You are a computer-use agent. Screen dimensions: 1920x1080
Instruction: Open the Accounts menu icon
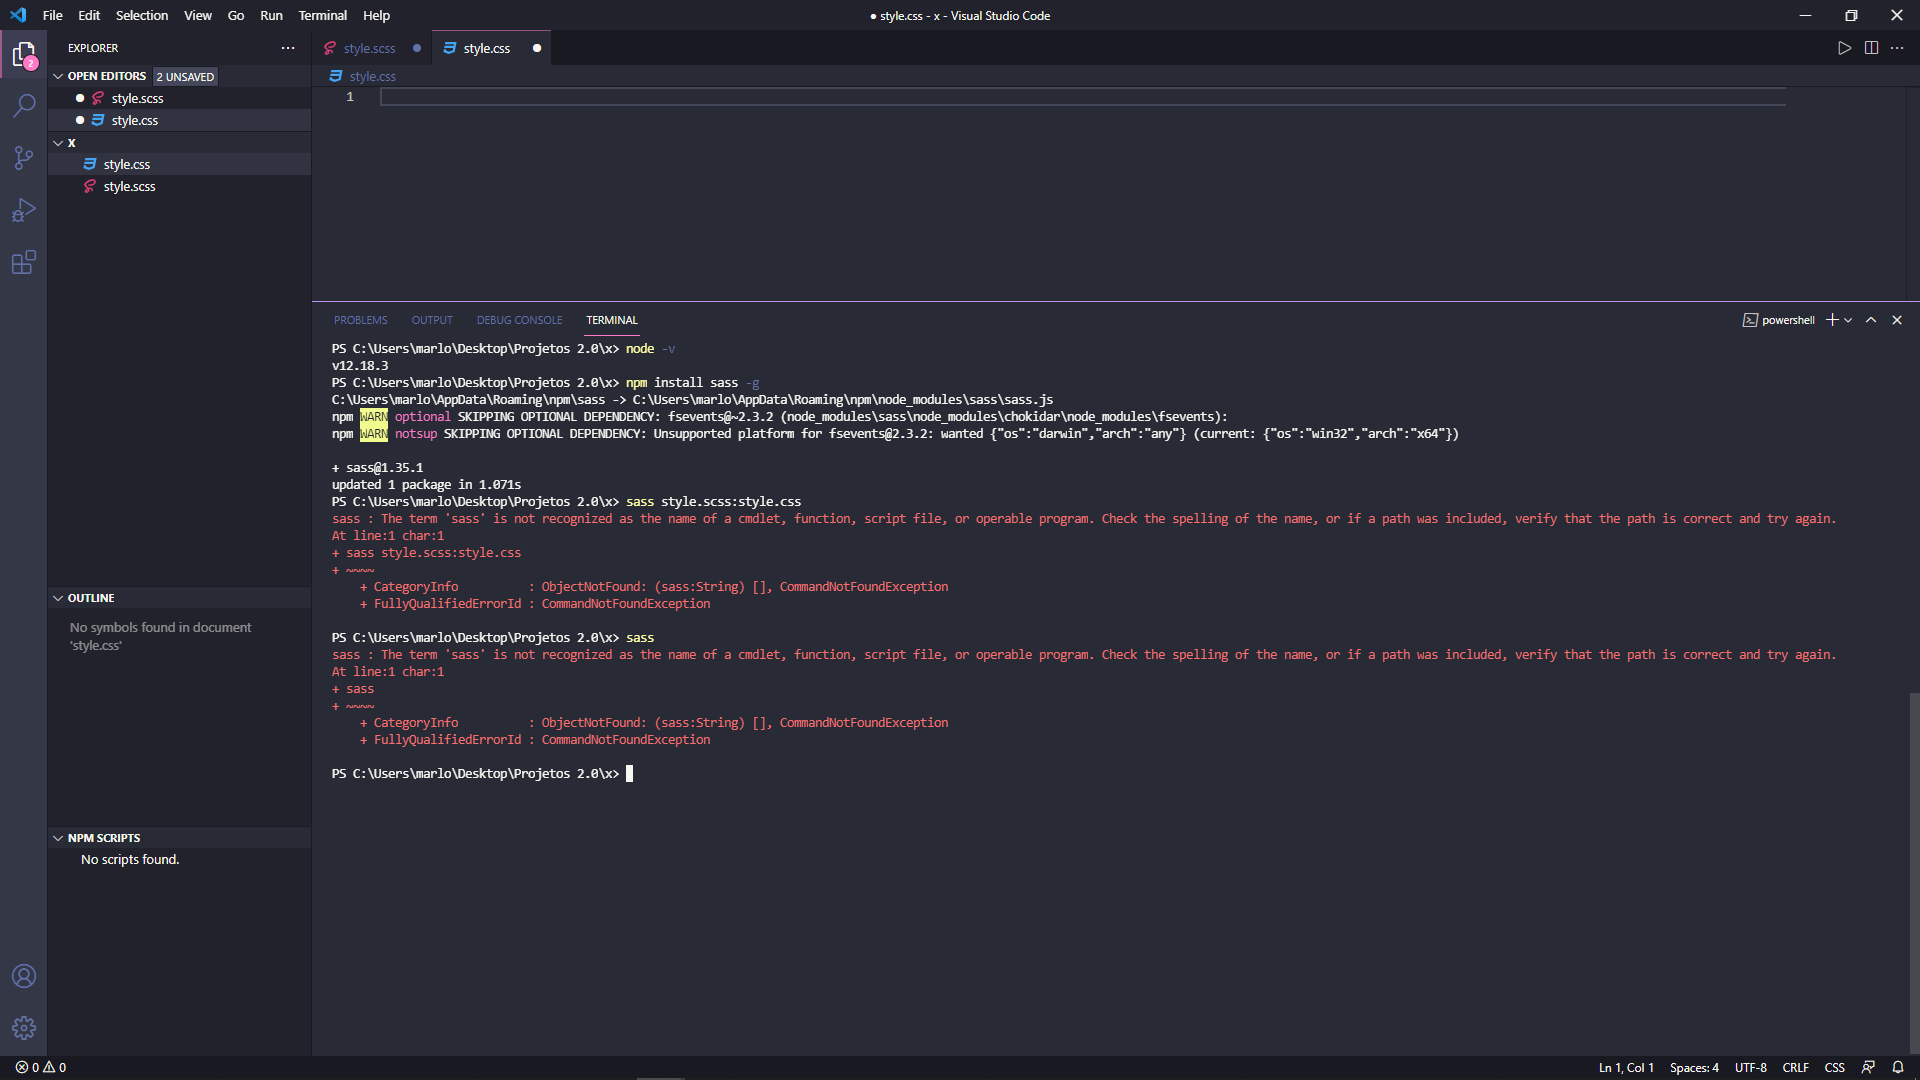[x=24, y=976]
